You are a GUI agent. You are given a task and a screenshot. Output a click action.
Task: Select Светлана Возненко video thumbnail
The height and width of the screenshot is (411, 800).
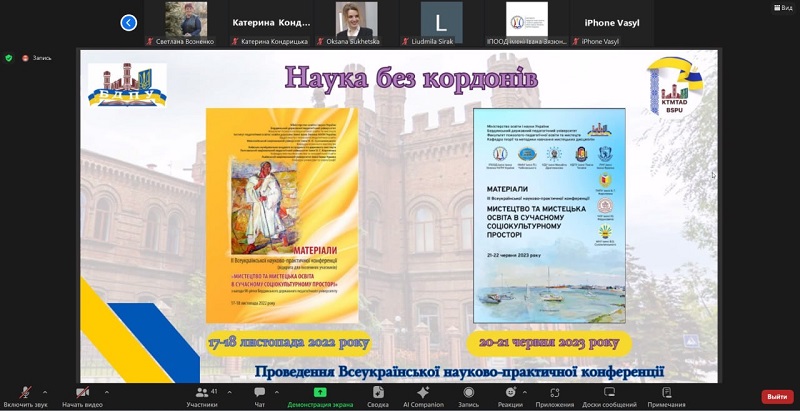[x=186, y=23]
